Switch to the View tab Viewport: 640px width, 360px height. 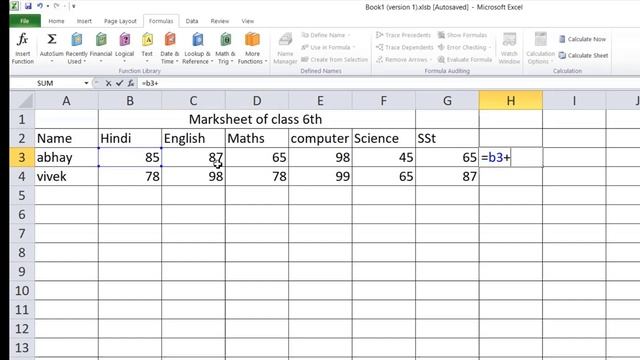click(x=247, y=21)
